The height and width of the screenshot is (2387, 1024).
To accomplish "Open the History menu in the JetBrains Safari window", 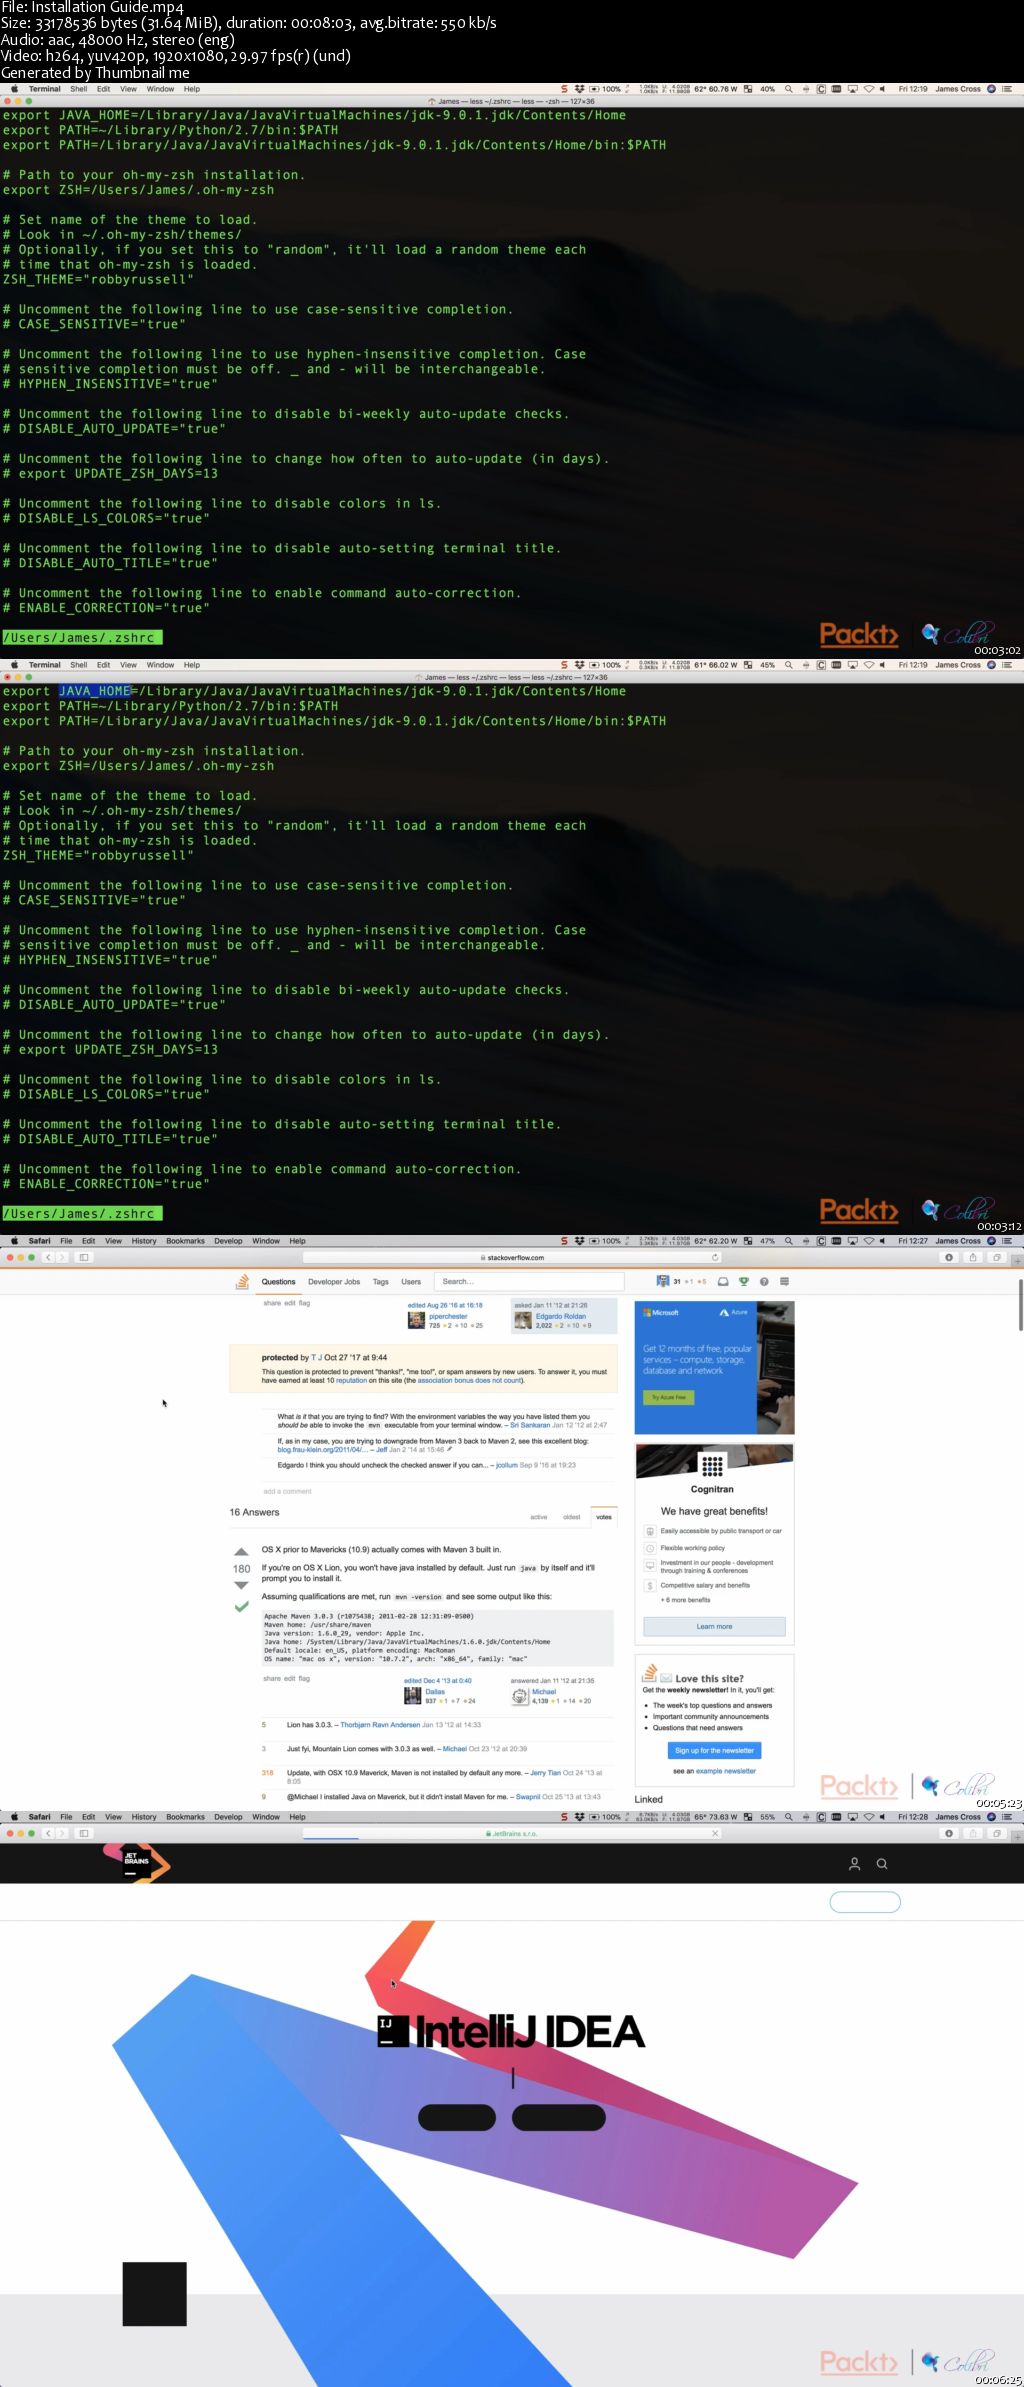I will 144,1817.
